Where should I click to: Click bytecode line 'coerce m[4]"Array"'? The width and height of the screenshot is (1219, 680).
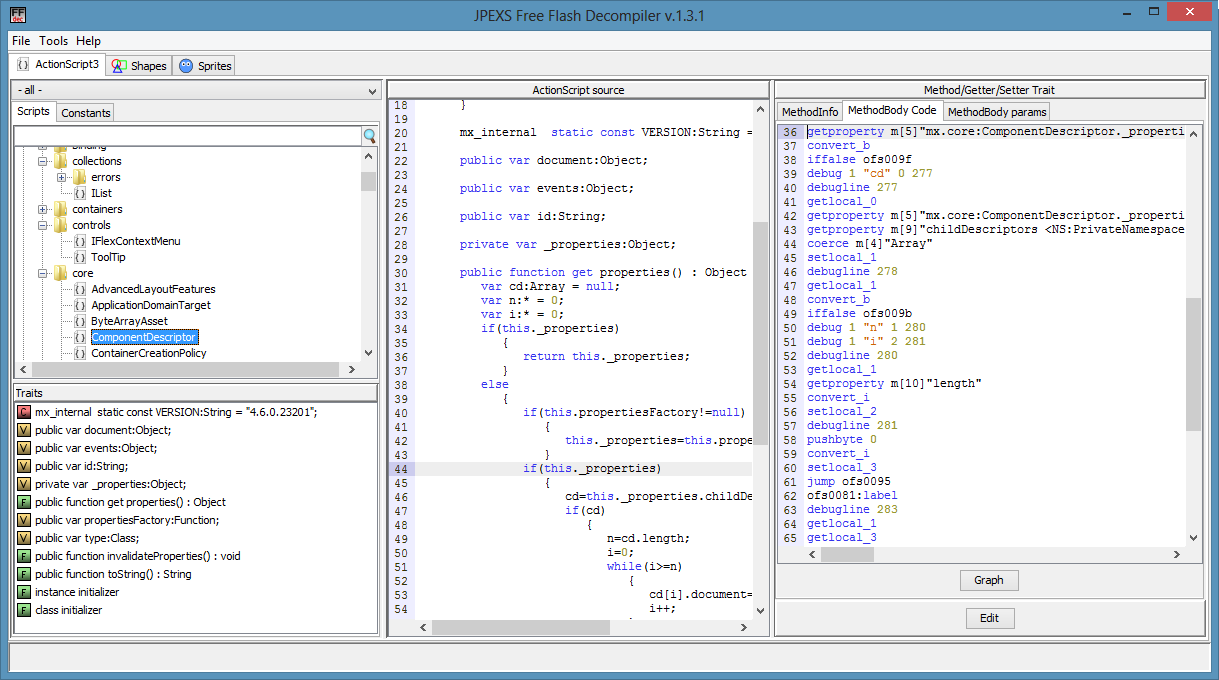pos(870,243)
